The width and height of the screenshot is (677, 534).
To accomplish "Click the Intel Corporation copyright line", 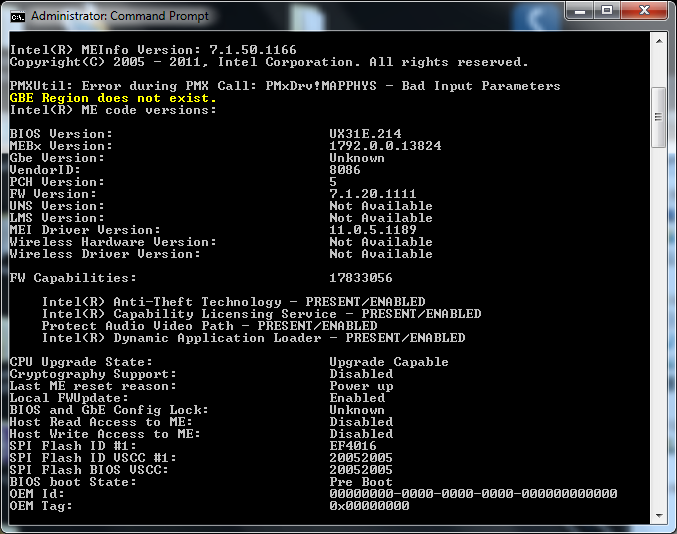I will (269, 62).
